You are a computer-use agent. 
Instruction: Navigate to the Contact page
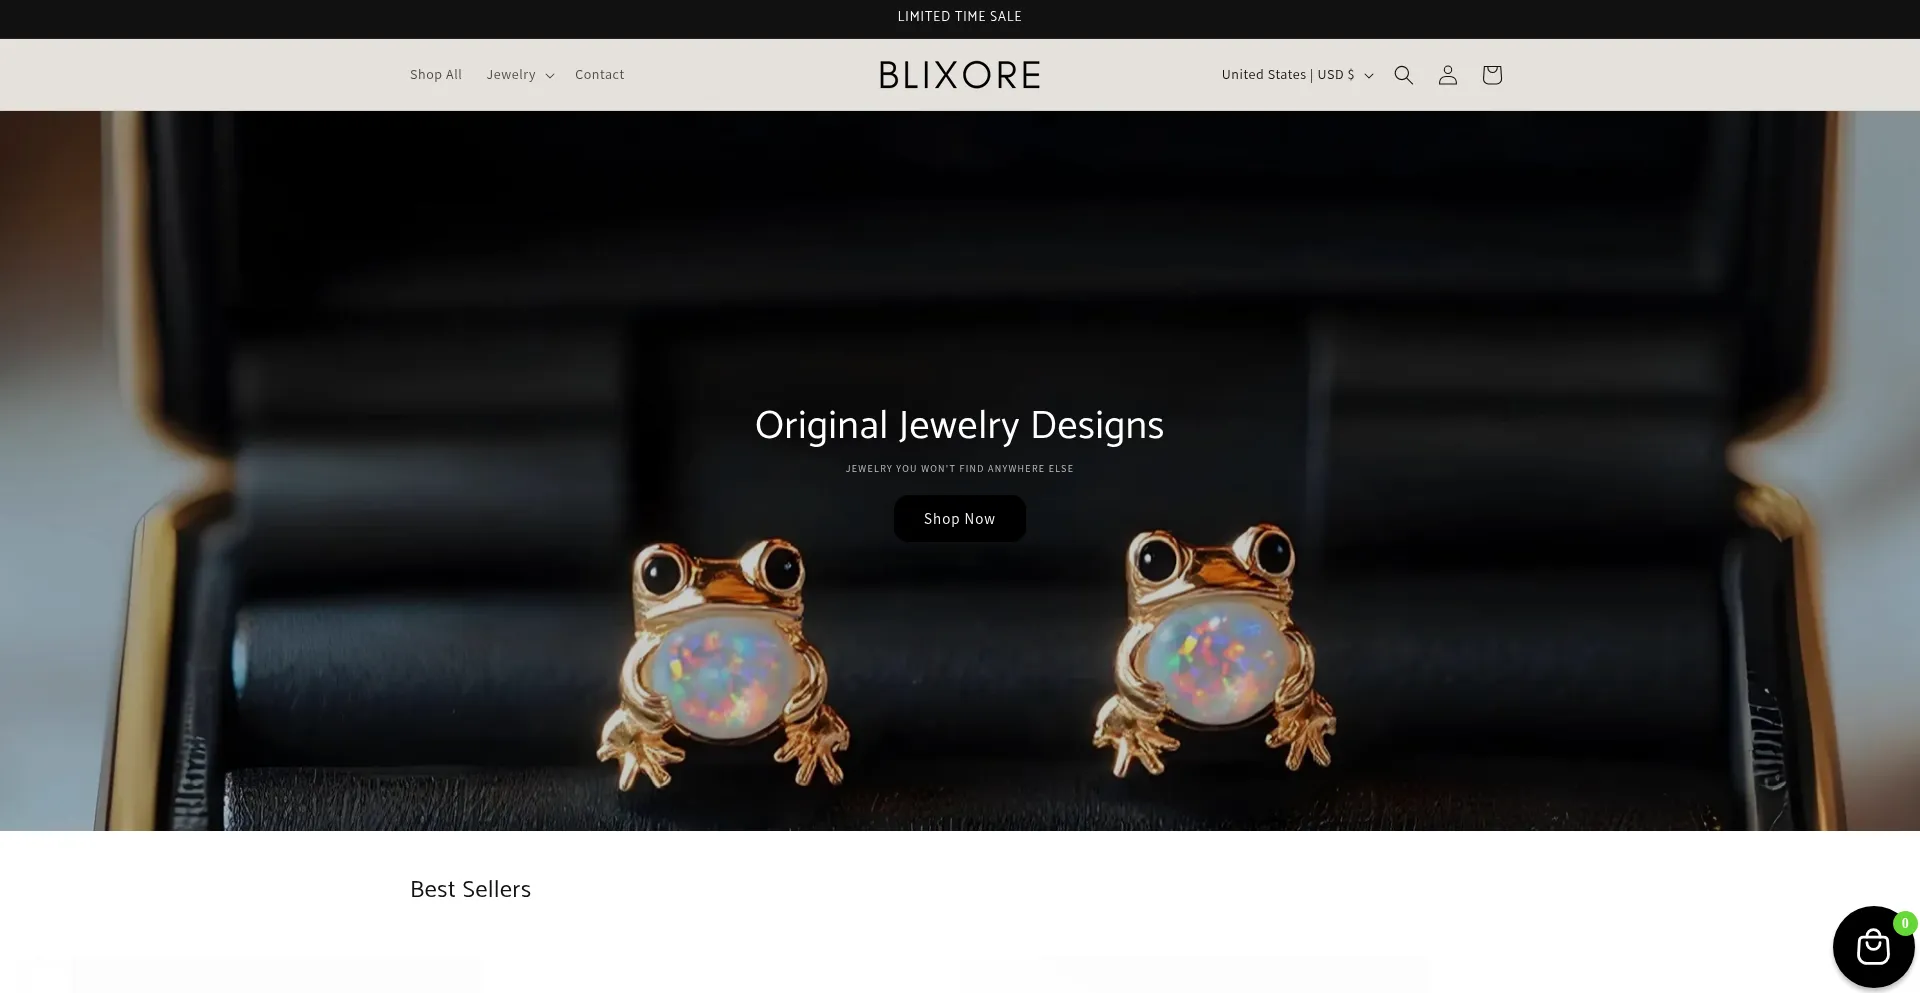599,75
